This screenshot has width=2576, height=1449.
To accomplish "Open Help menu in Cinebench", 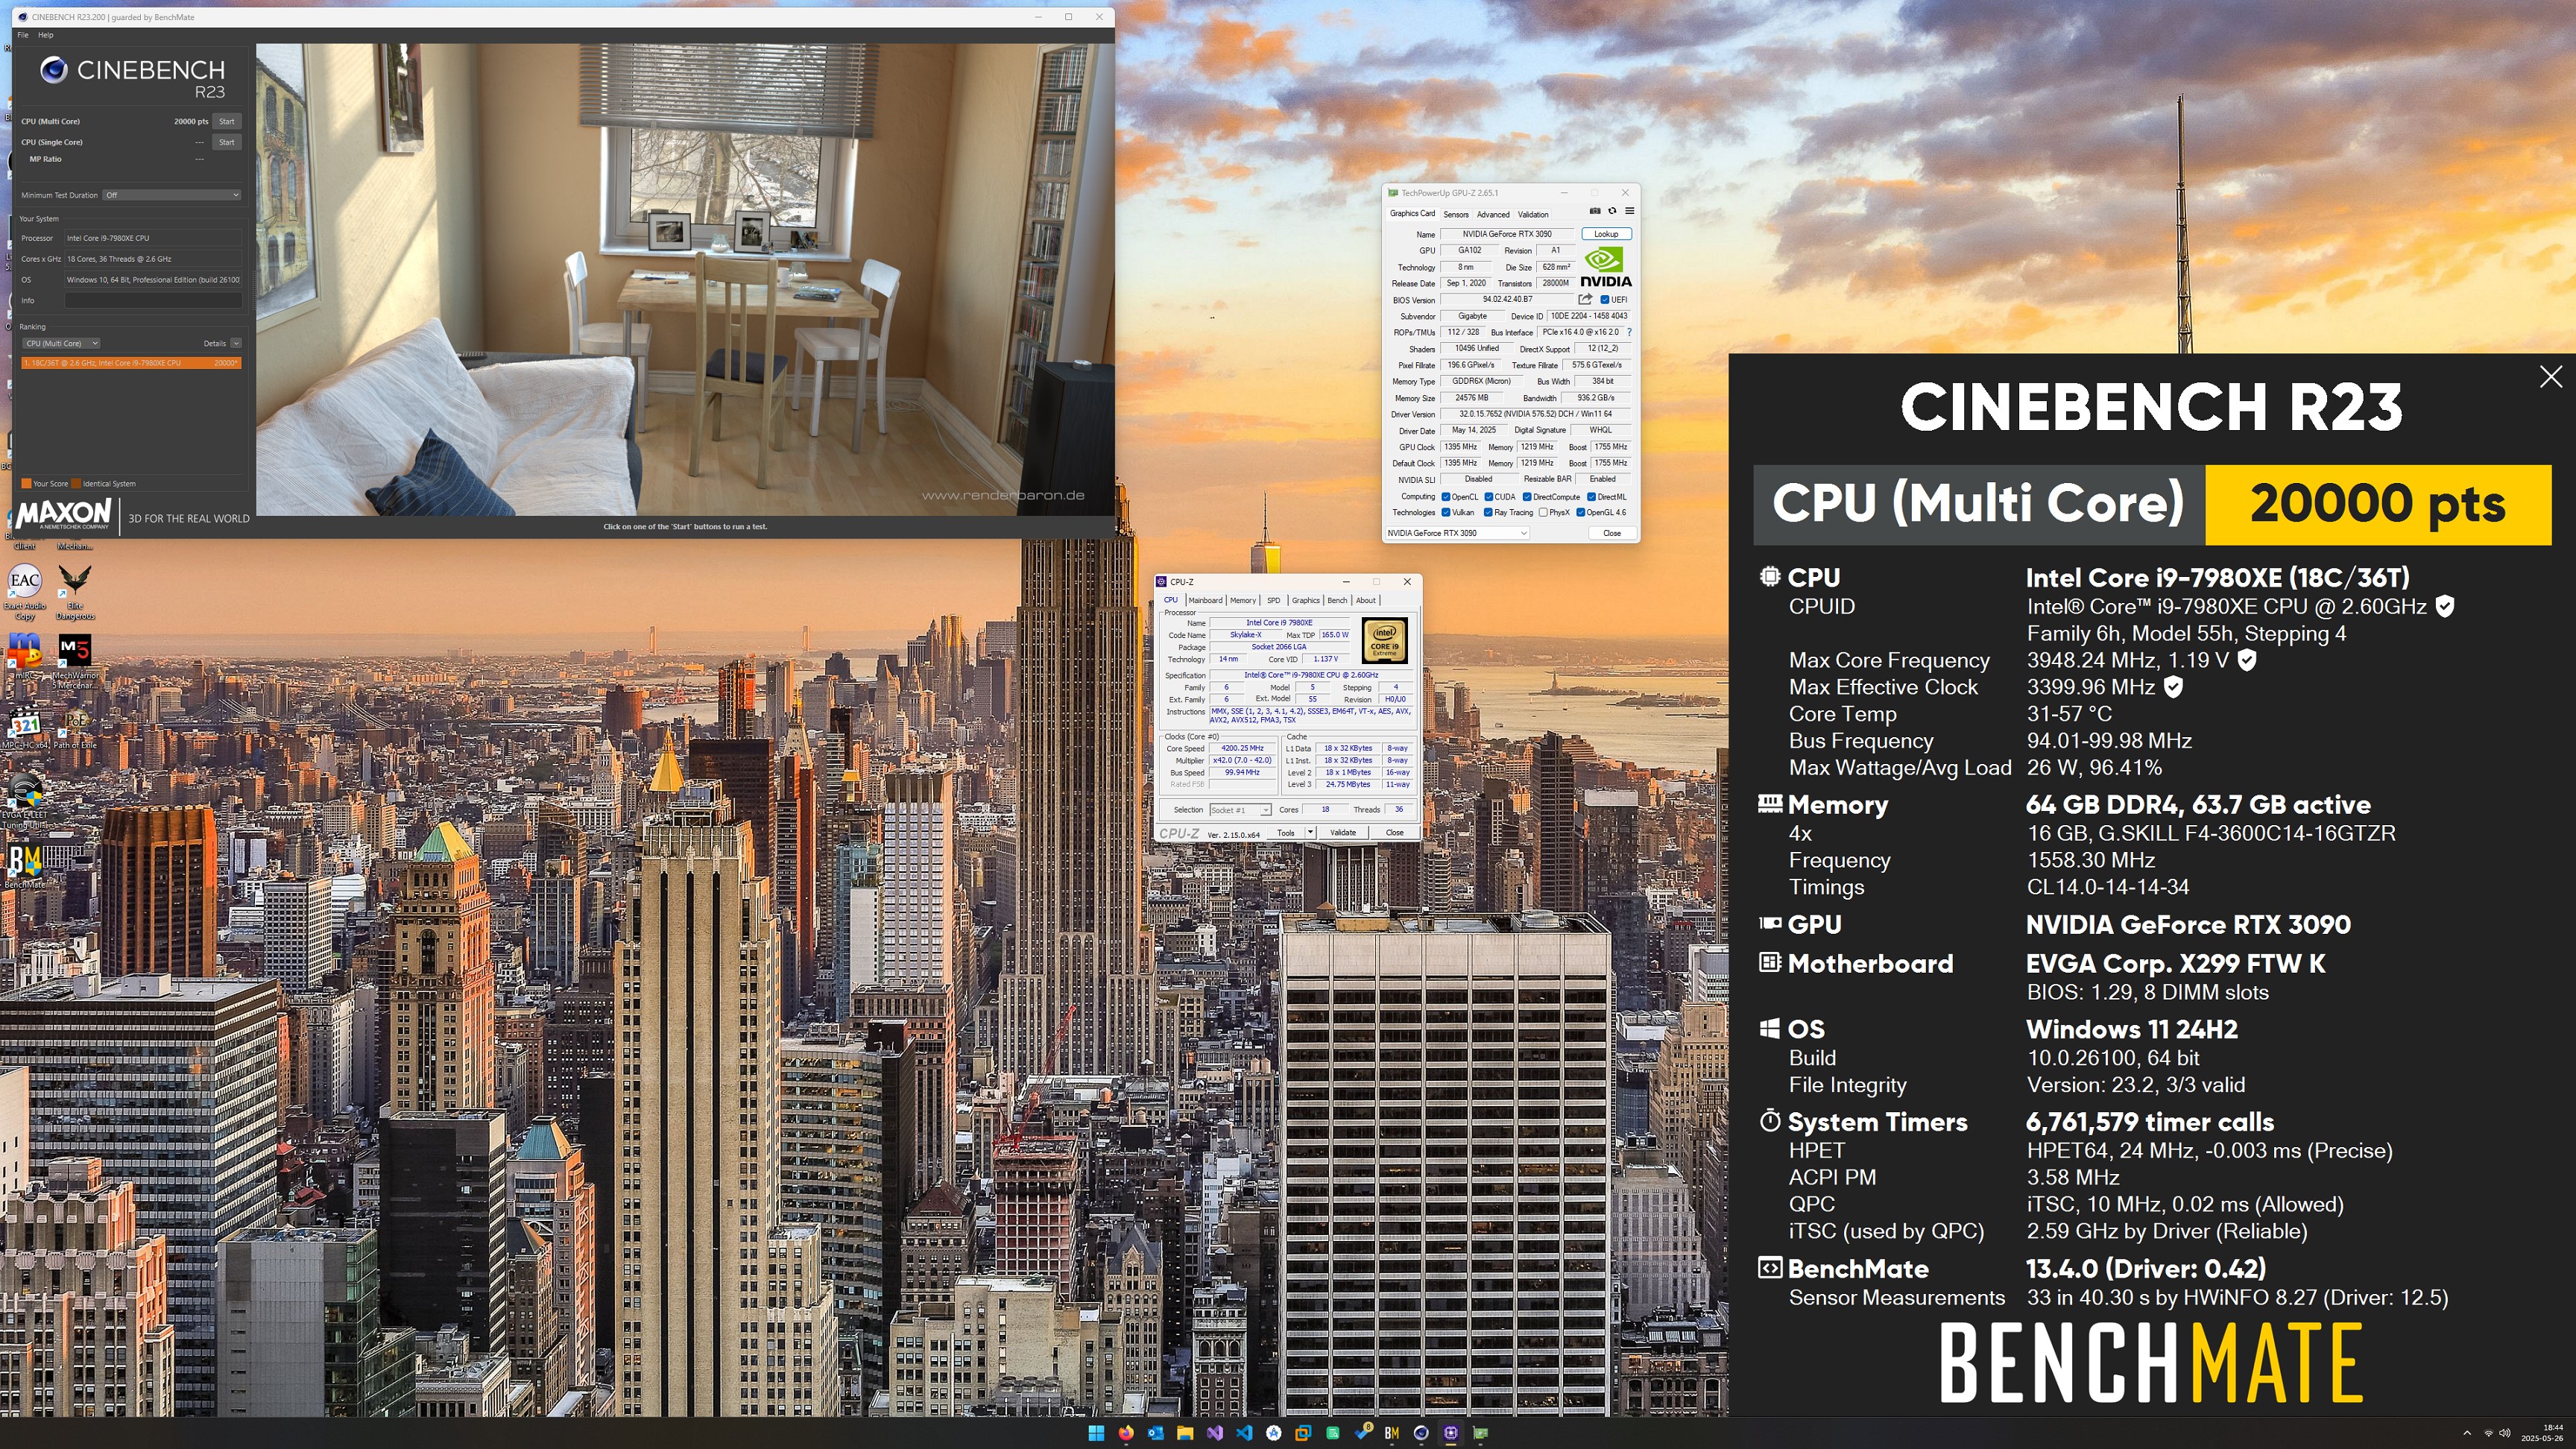I will pyautogui.click(x=45, y=35).
